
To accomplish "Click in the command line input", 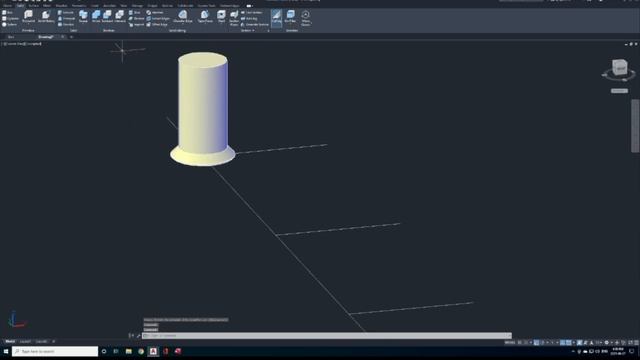I will [x=327, y=336].
